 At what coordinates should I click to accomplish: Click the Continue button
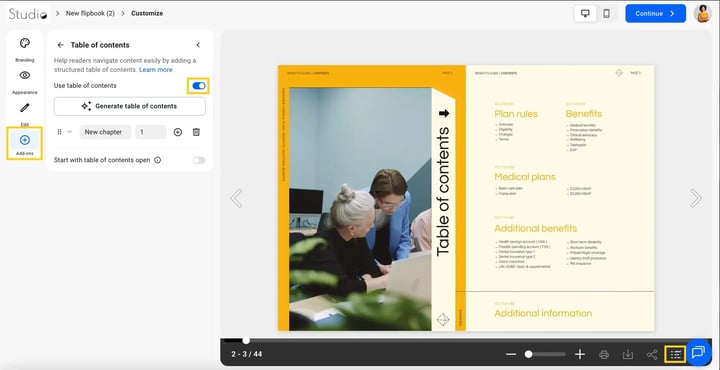click(x=655, y=13)
